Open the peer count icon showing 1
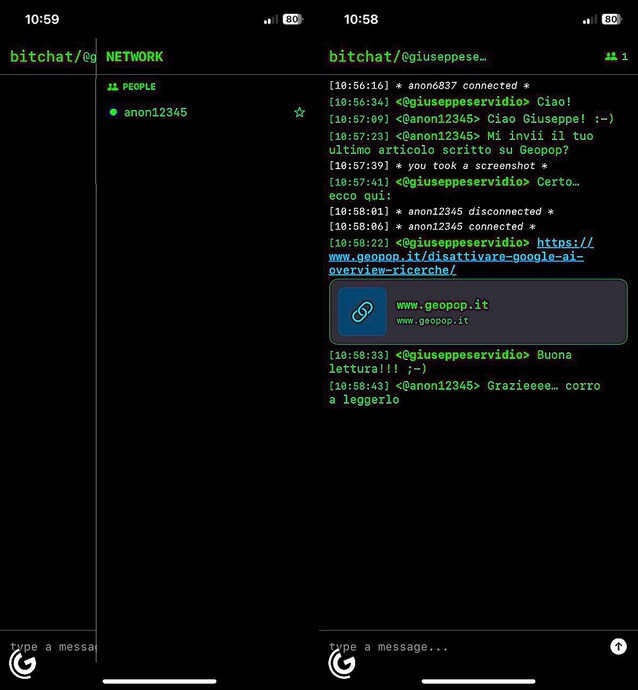Screen dimensions: 638x690 [x=616, y=56]
